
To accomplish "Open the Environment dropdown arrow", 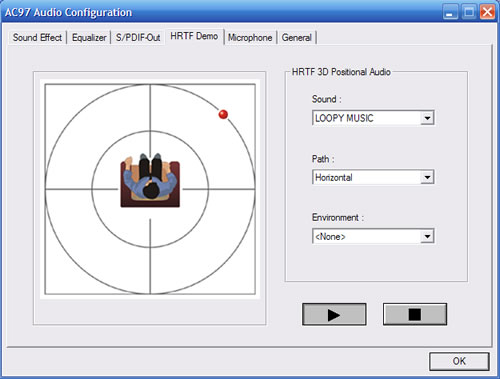I will (x=427, y=236).
